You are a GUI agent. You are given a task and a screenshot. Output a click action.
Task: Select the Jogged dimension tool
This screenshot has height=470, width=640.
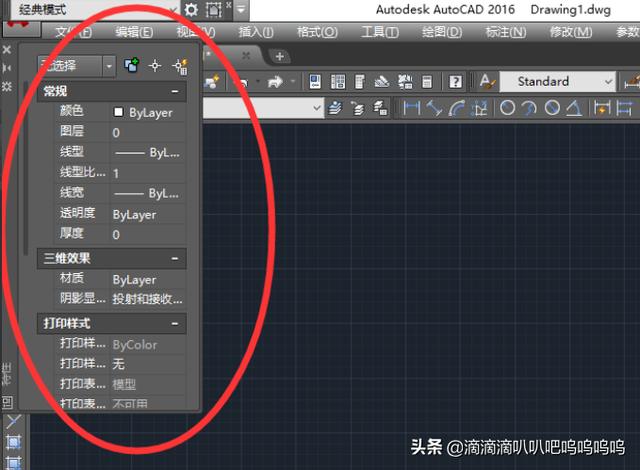[530, 108]
